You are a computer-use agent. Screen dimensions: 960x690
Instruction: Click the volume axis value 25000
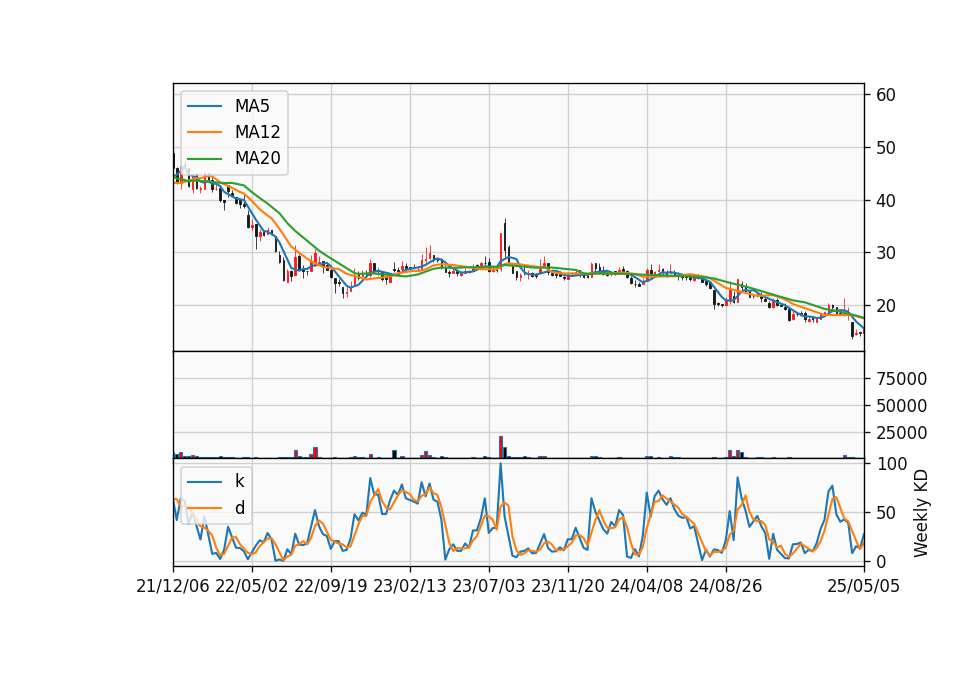click(901, 433)
